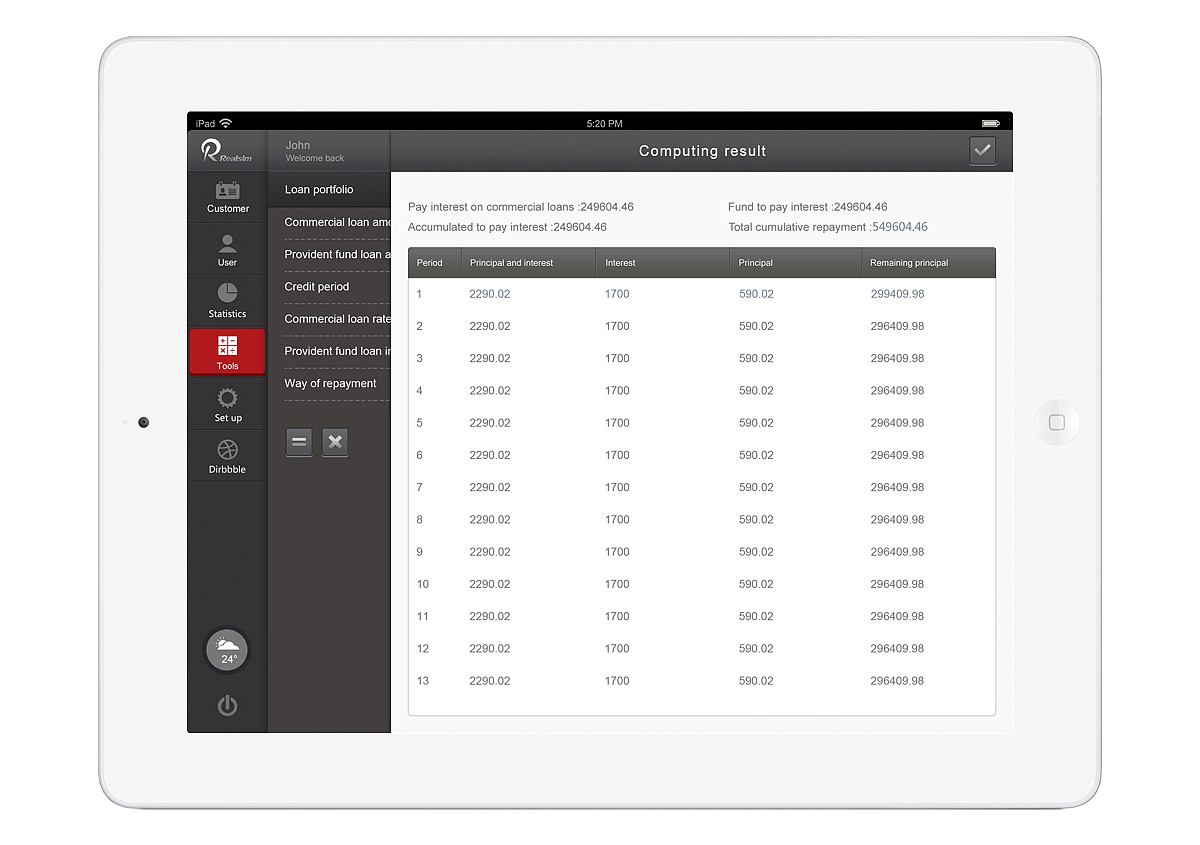The image size is (1200, 845).
Task: Tap principal 590.02 in period 10 row
Action: click(756, 584)
